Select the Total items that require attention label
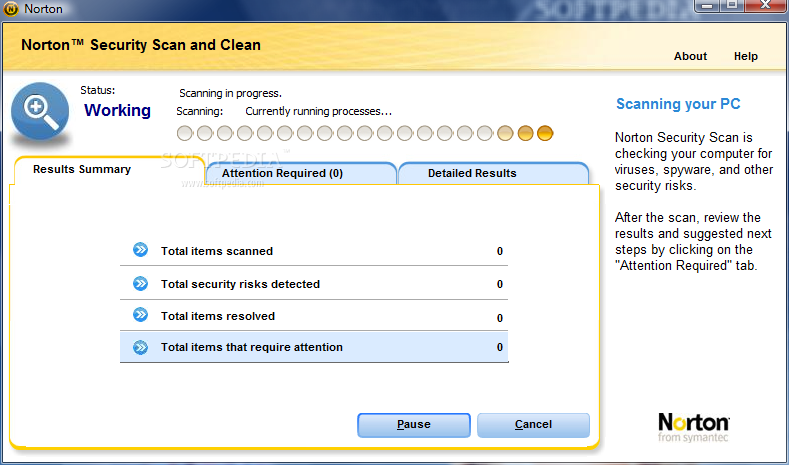 252,347
